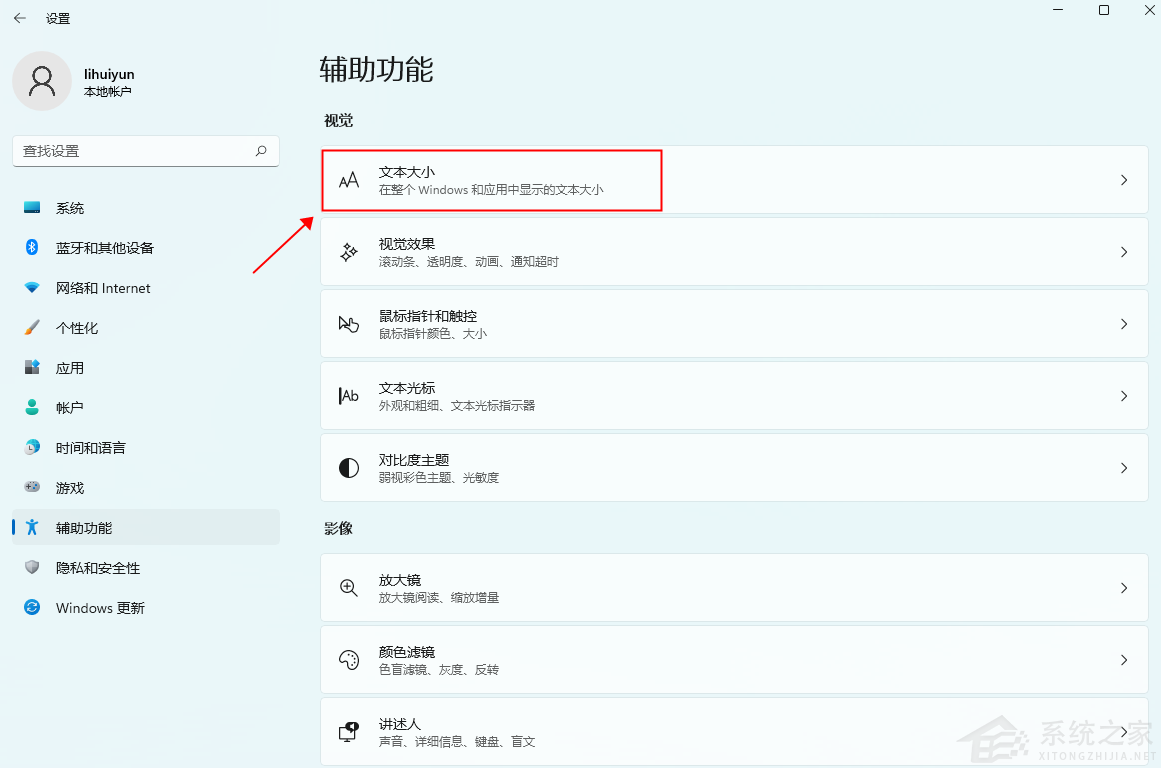Click the palette icon of 颜色滤镜

point(349,660)
